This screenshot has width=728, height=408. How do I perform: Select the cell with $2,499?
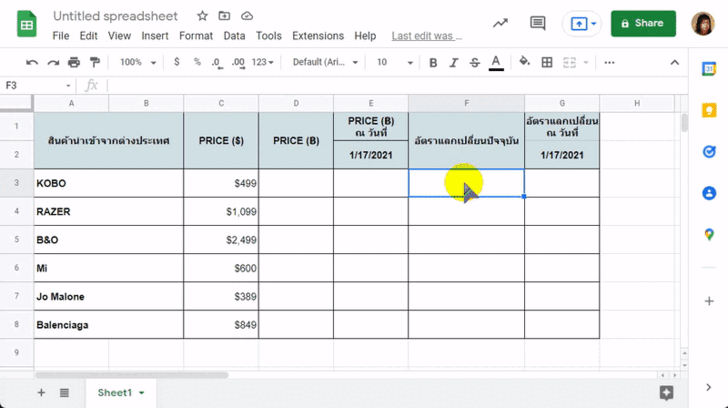221,240
